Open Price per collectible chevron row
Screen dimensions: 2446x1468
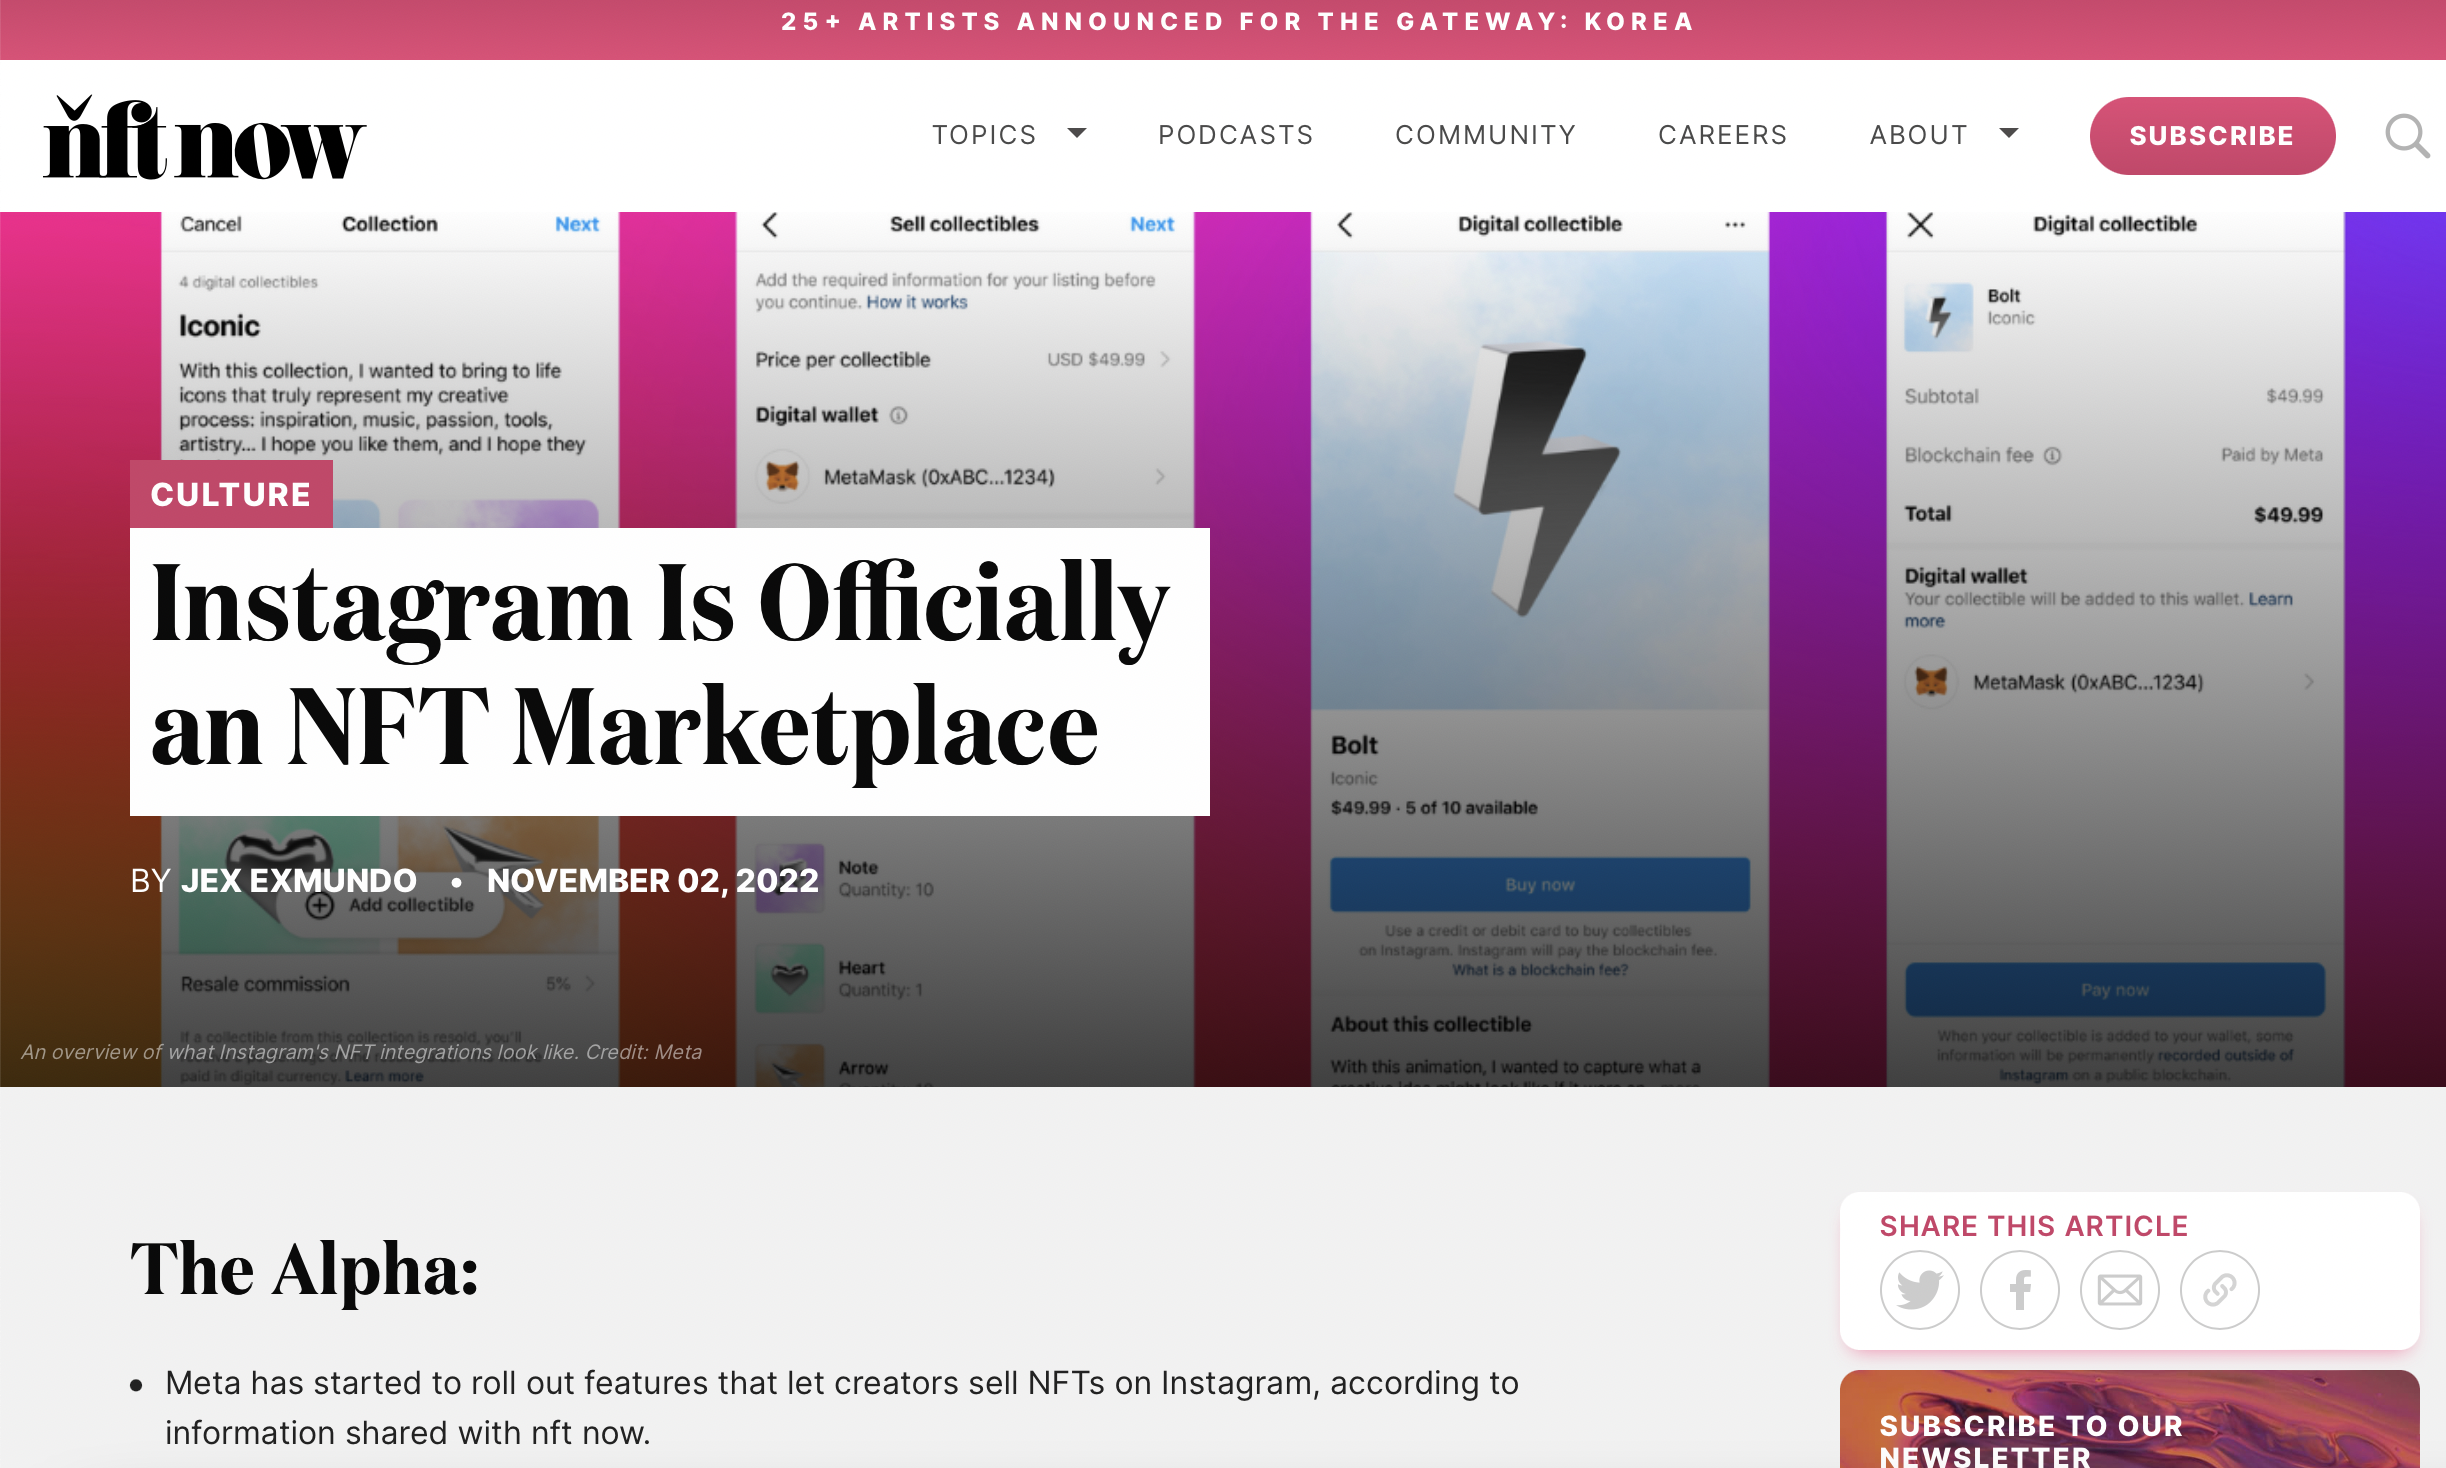click(1165, 359)
